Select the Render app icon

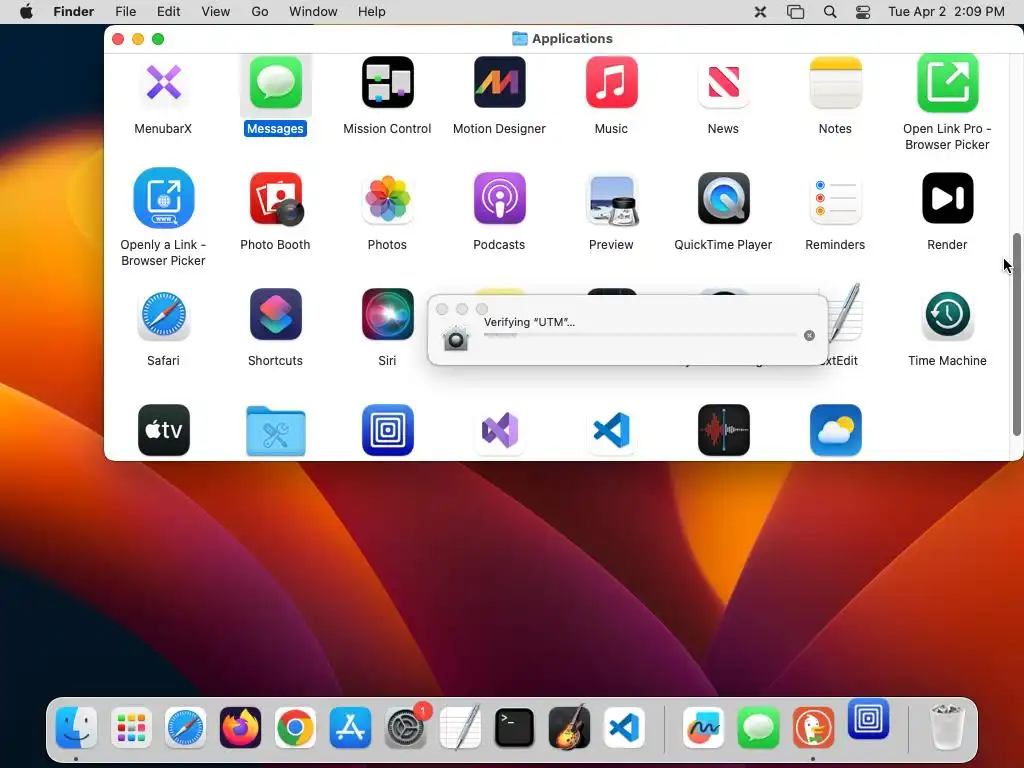[948, 198]
